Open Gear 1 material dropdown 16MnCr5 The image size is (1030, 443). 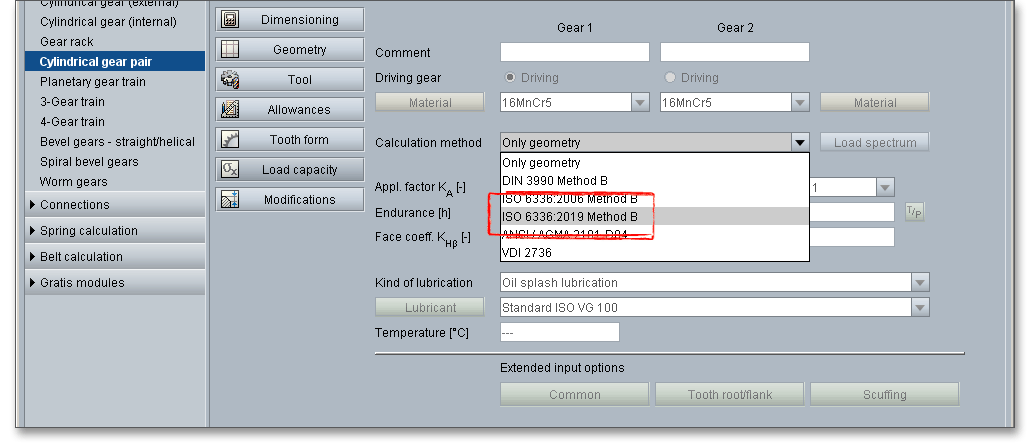click(x=640, y=103)
